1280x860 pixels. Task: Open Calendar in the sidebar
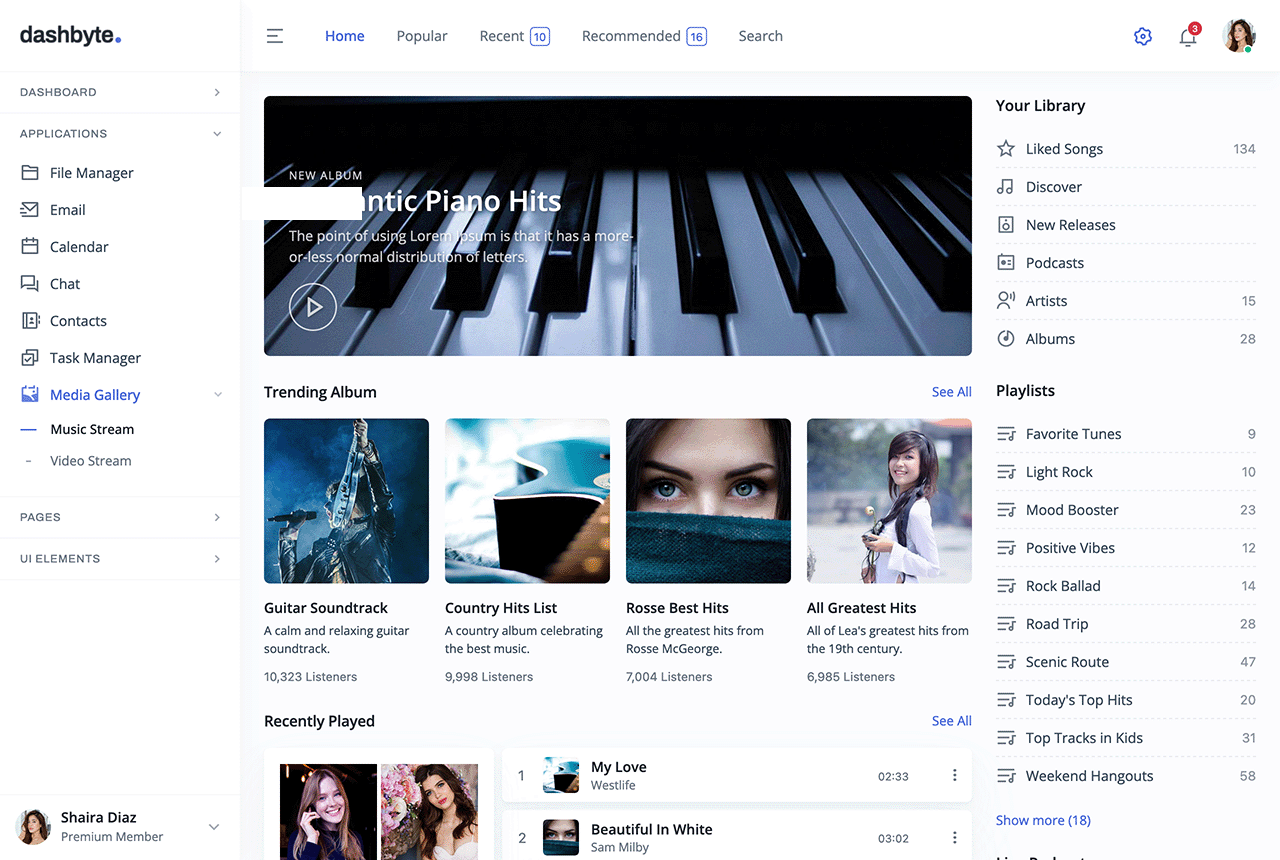(79, 247)
